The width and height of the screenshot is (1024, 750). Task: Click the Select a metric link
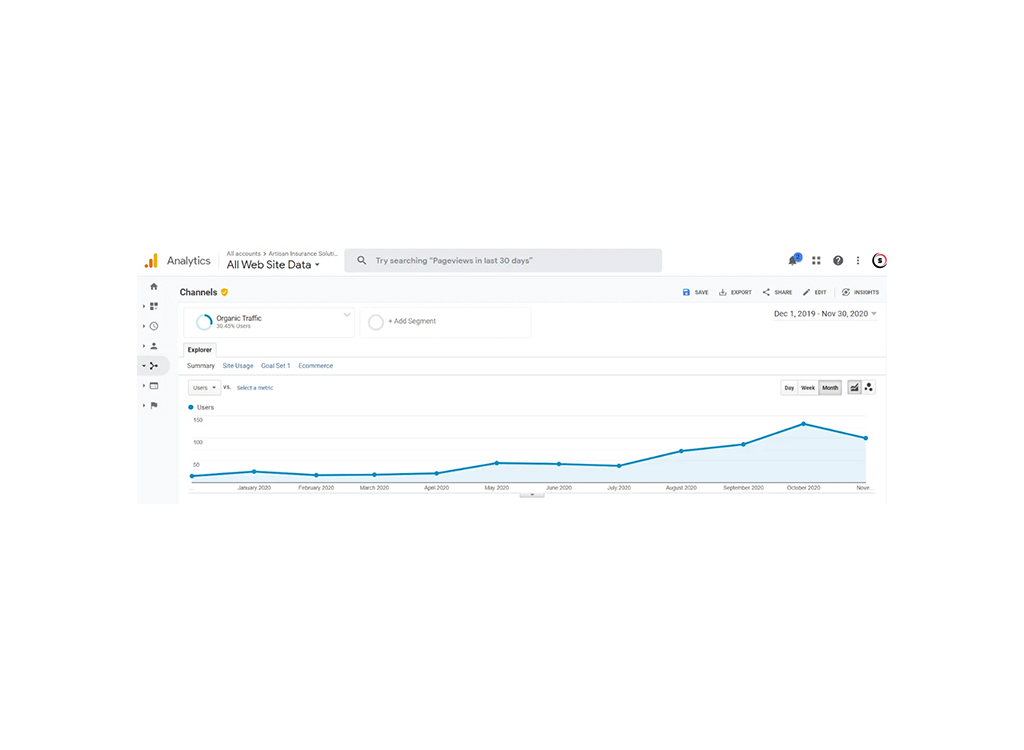point(253,387)
